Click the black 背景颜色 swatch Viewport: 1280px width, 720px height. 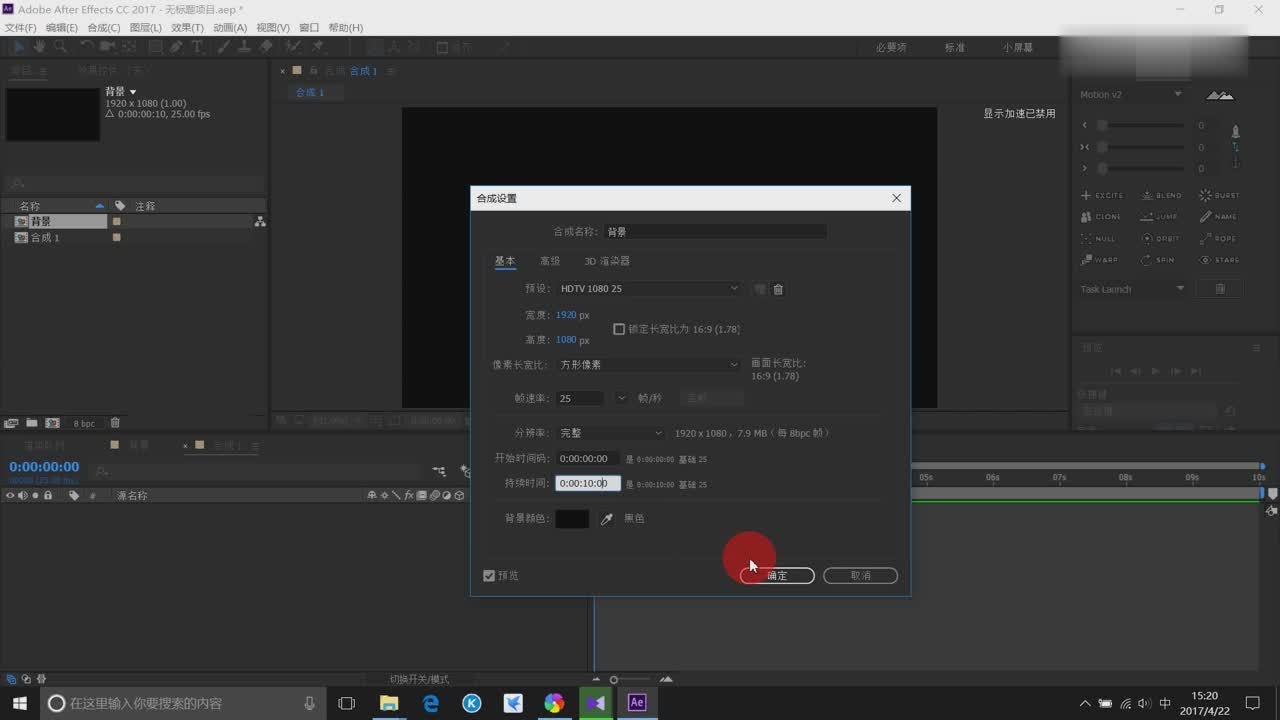pos(572,519)
